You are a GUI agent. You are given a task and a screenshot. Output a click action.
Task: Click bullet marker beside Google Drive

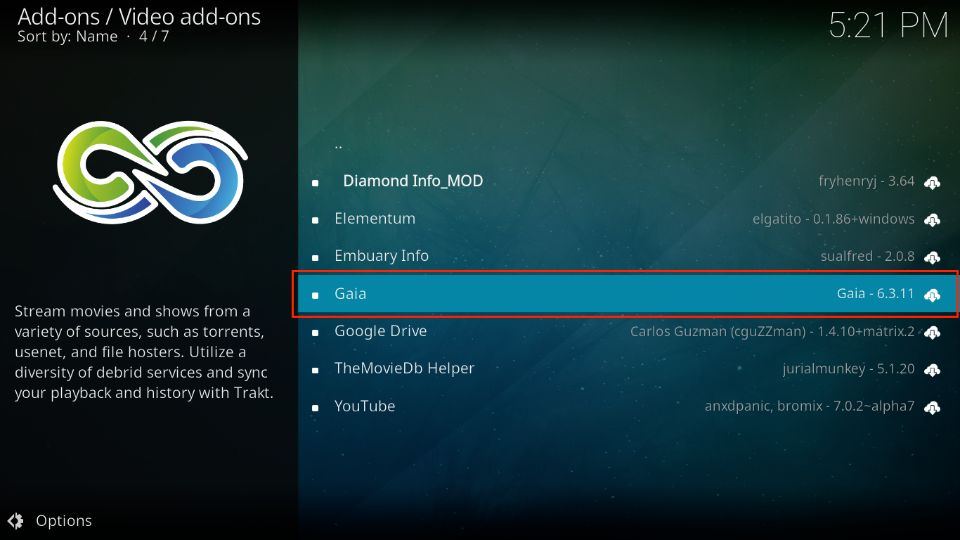pos(315,333)
